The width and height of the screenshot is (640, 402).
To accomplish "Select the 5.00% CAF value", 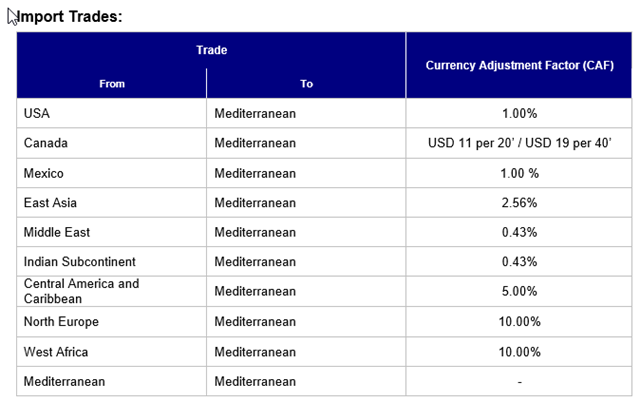I will [x=520, y=291].
